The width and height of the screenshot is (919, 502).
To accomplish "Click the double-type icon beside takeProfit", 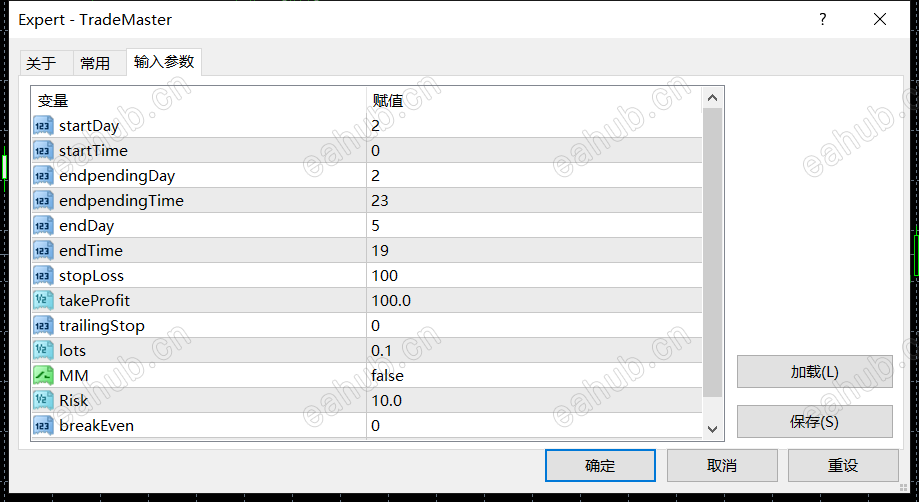I will (43, 301).
